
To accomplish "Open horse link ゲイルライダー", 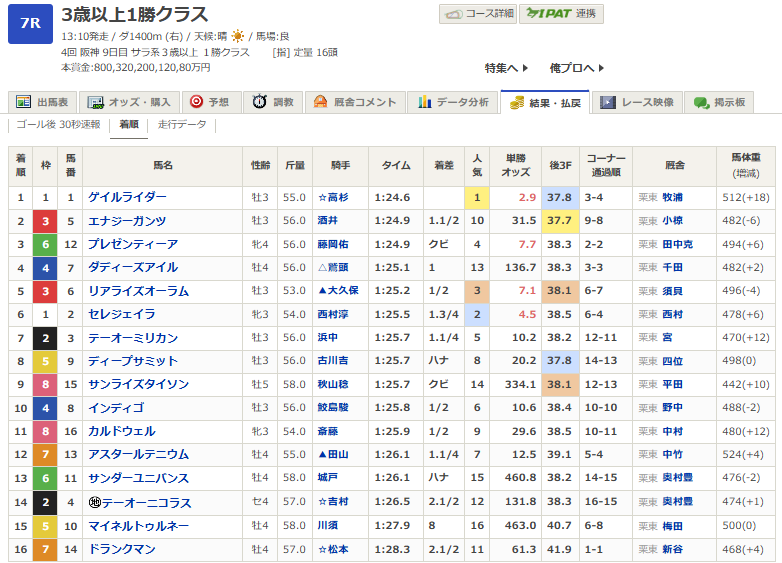I will click(127, 198).
